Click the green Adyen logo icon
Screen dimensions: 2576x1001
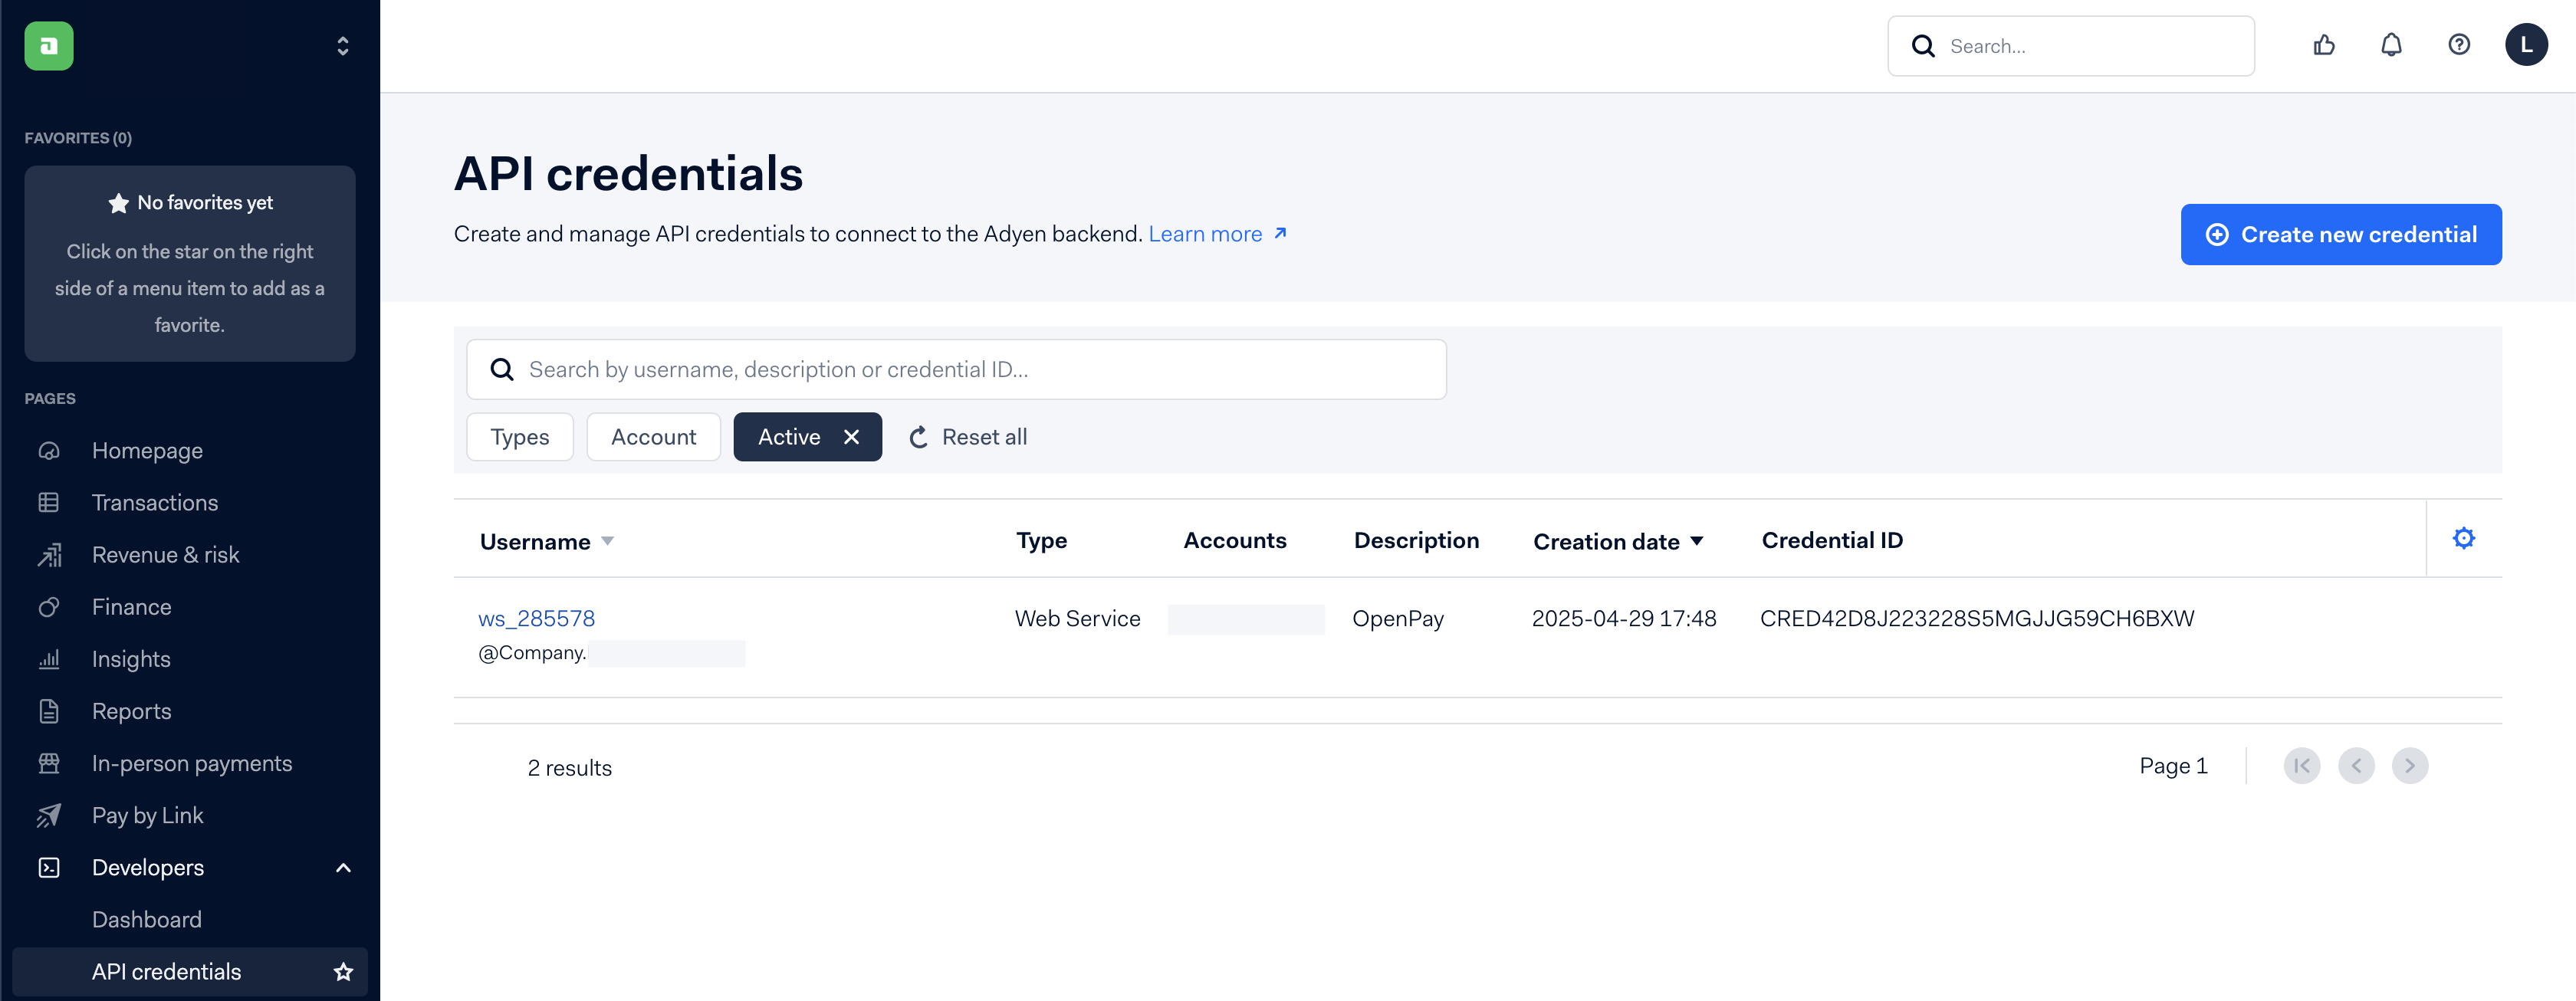tap(49, 46)
